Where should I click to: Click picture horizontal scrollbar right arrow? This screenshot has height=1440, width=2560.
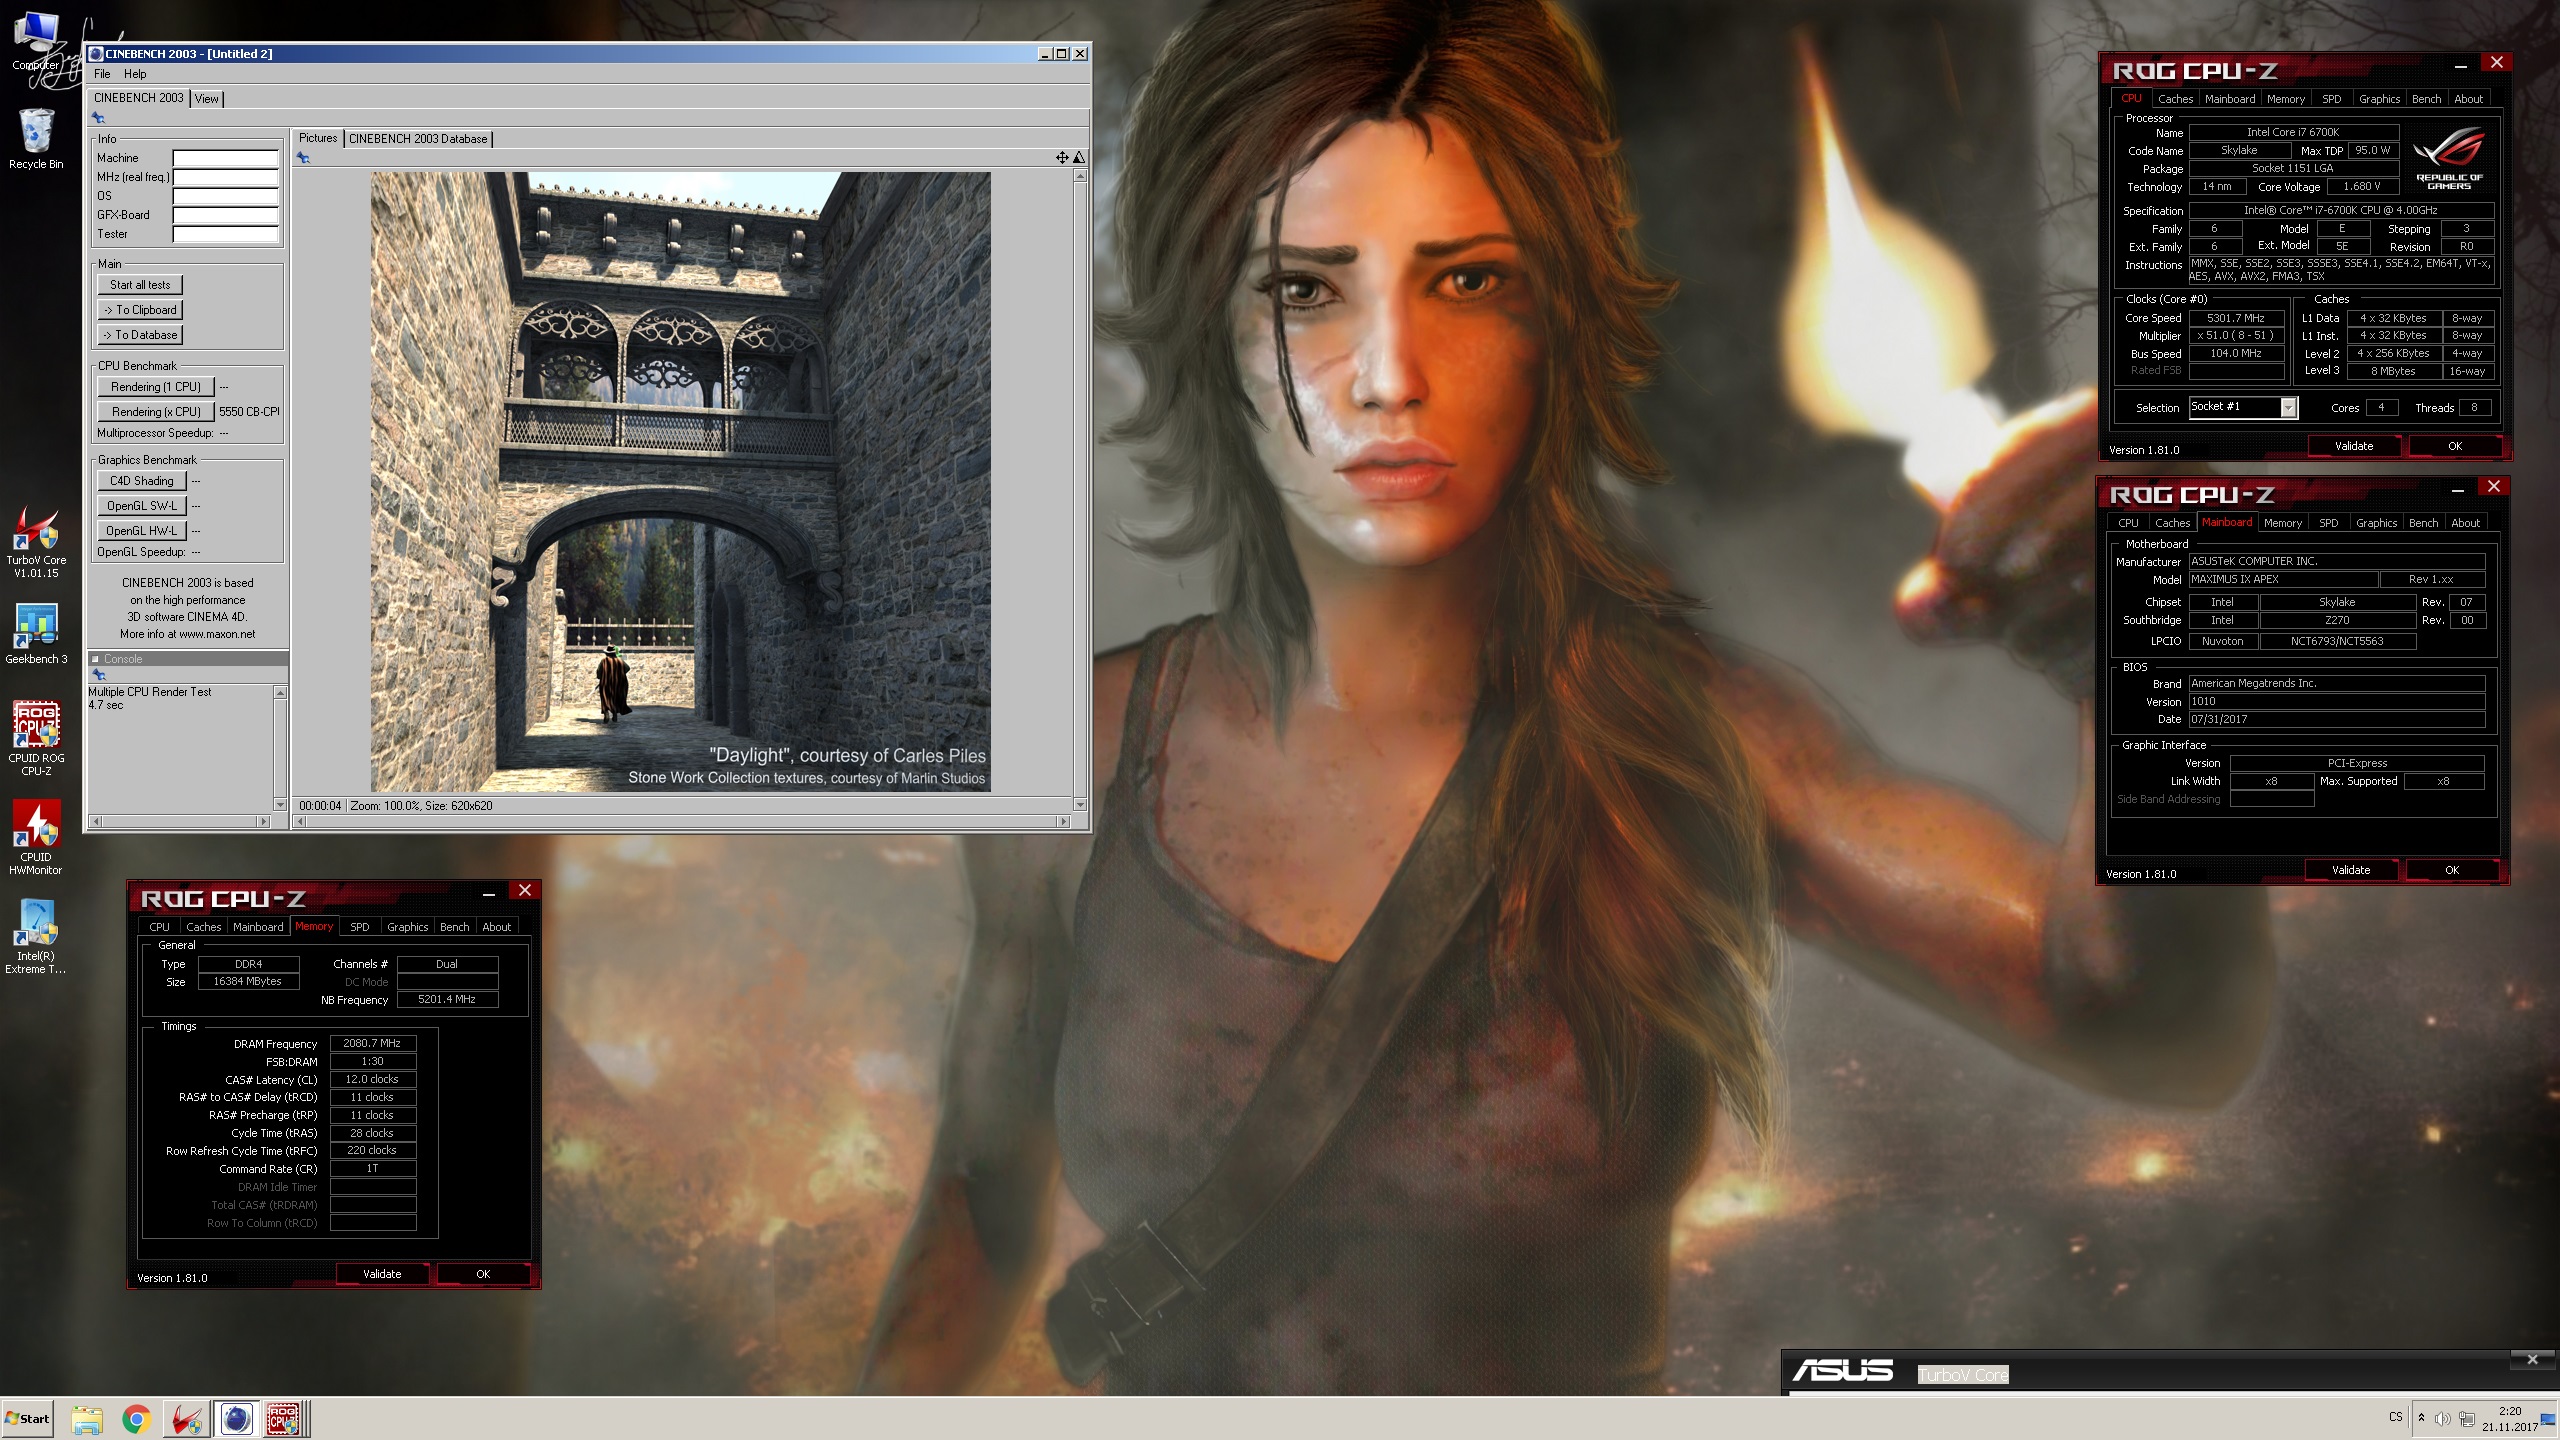1063,822
